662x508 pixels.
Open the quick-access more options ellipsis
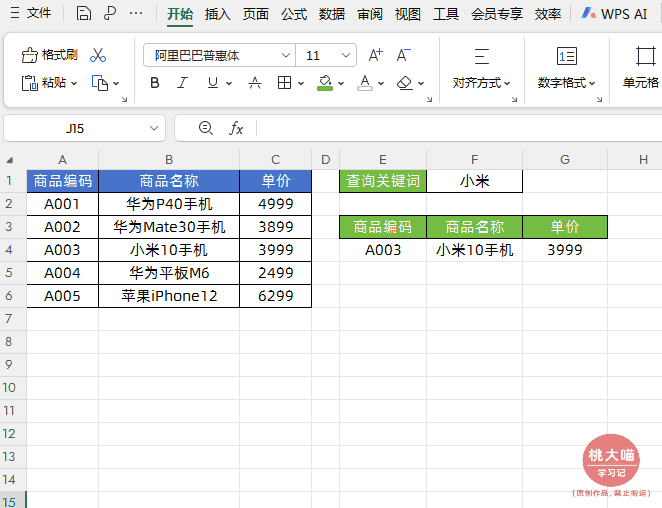[136, 14]
